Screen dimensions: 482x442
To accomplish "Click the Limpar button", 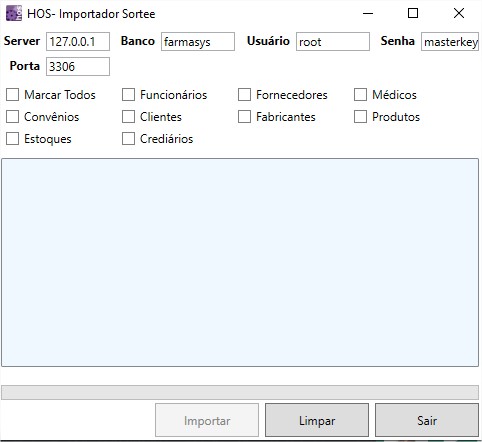I will (x=317, y=420).
